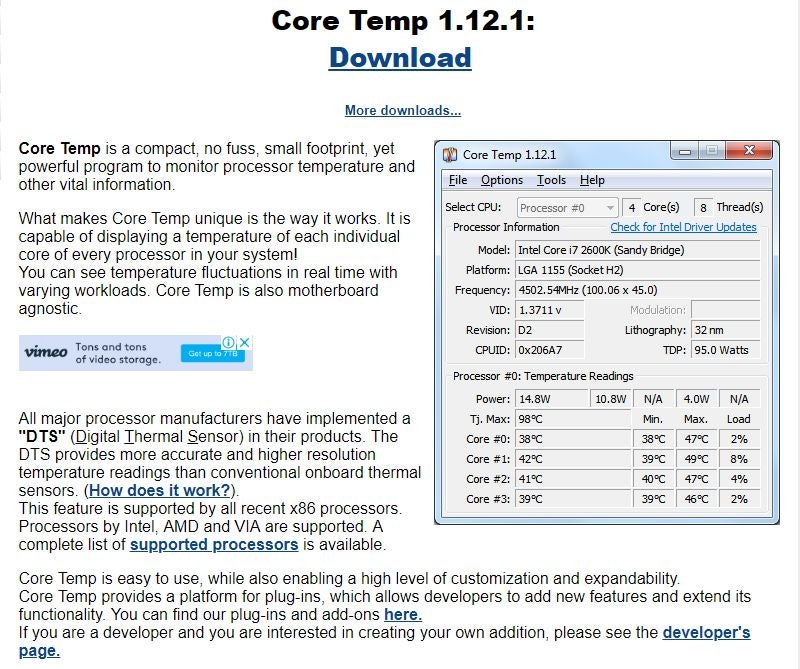
Task: Maximize the Core Temp window
Action: pos(711,151)
